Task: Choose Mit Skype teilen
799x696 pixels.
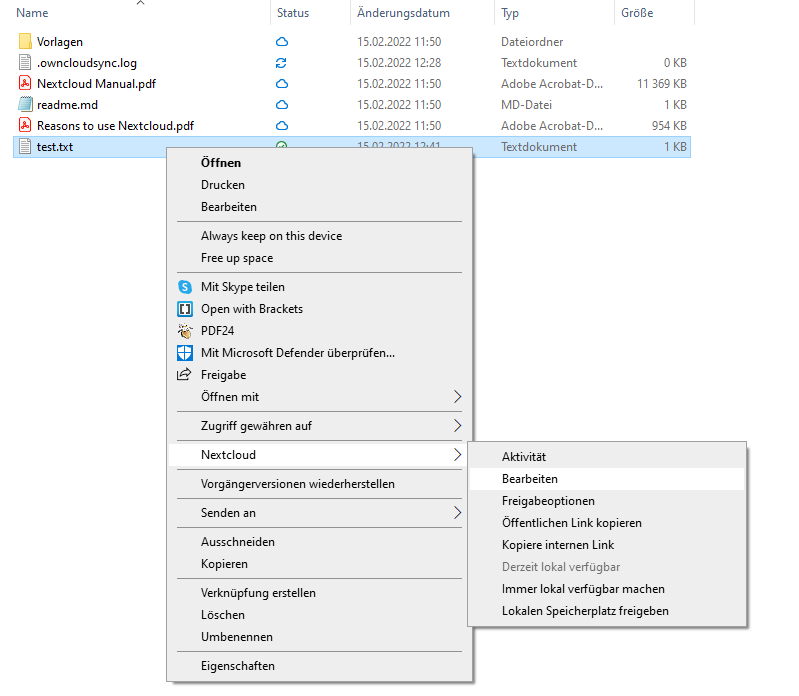Action: [319, 287]
